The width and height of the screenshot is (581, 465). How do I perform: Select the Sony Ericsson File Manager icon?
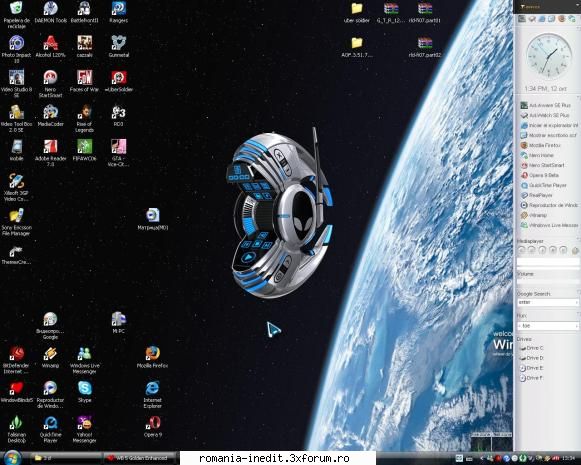click(16, 222)
